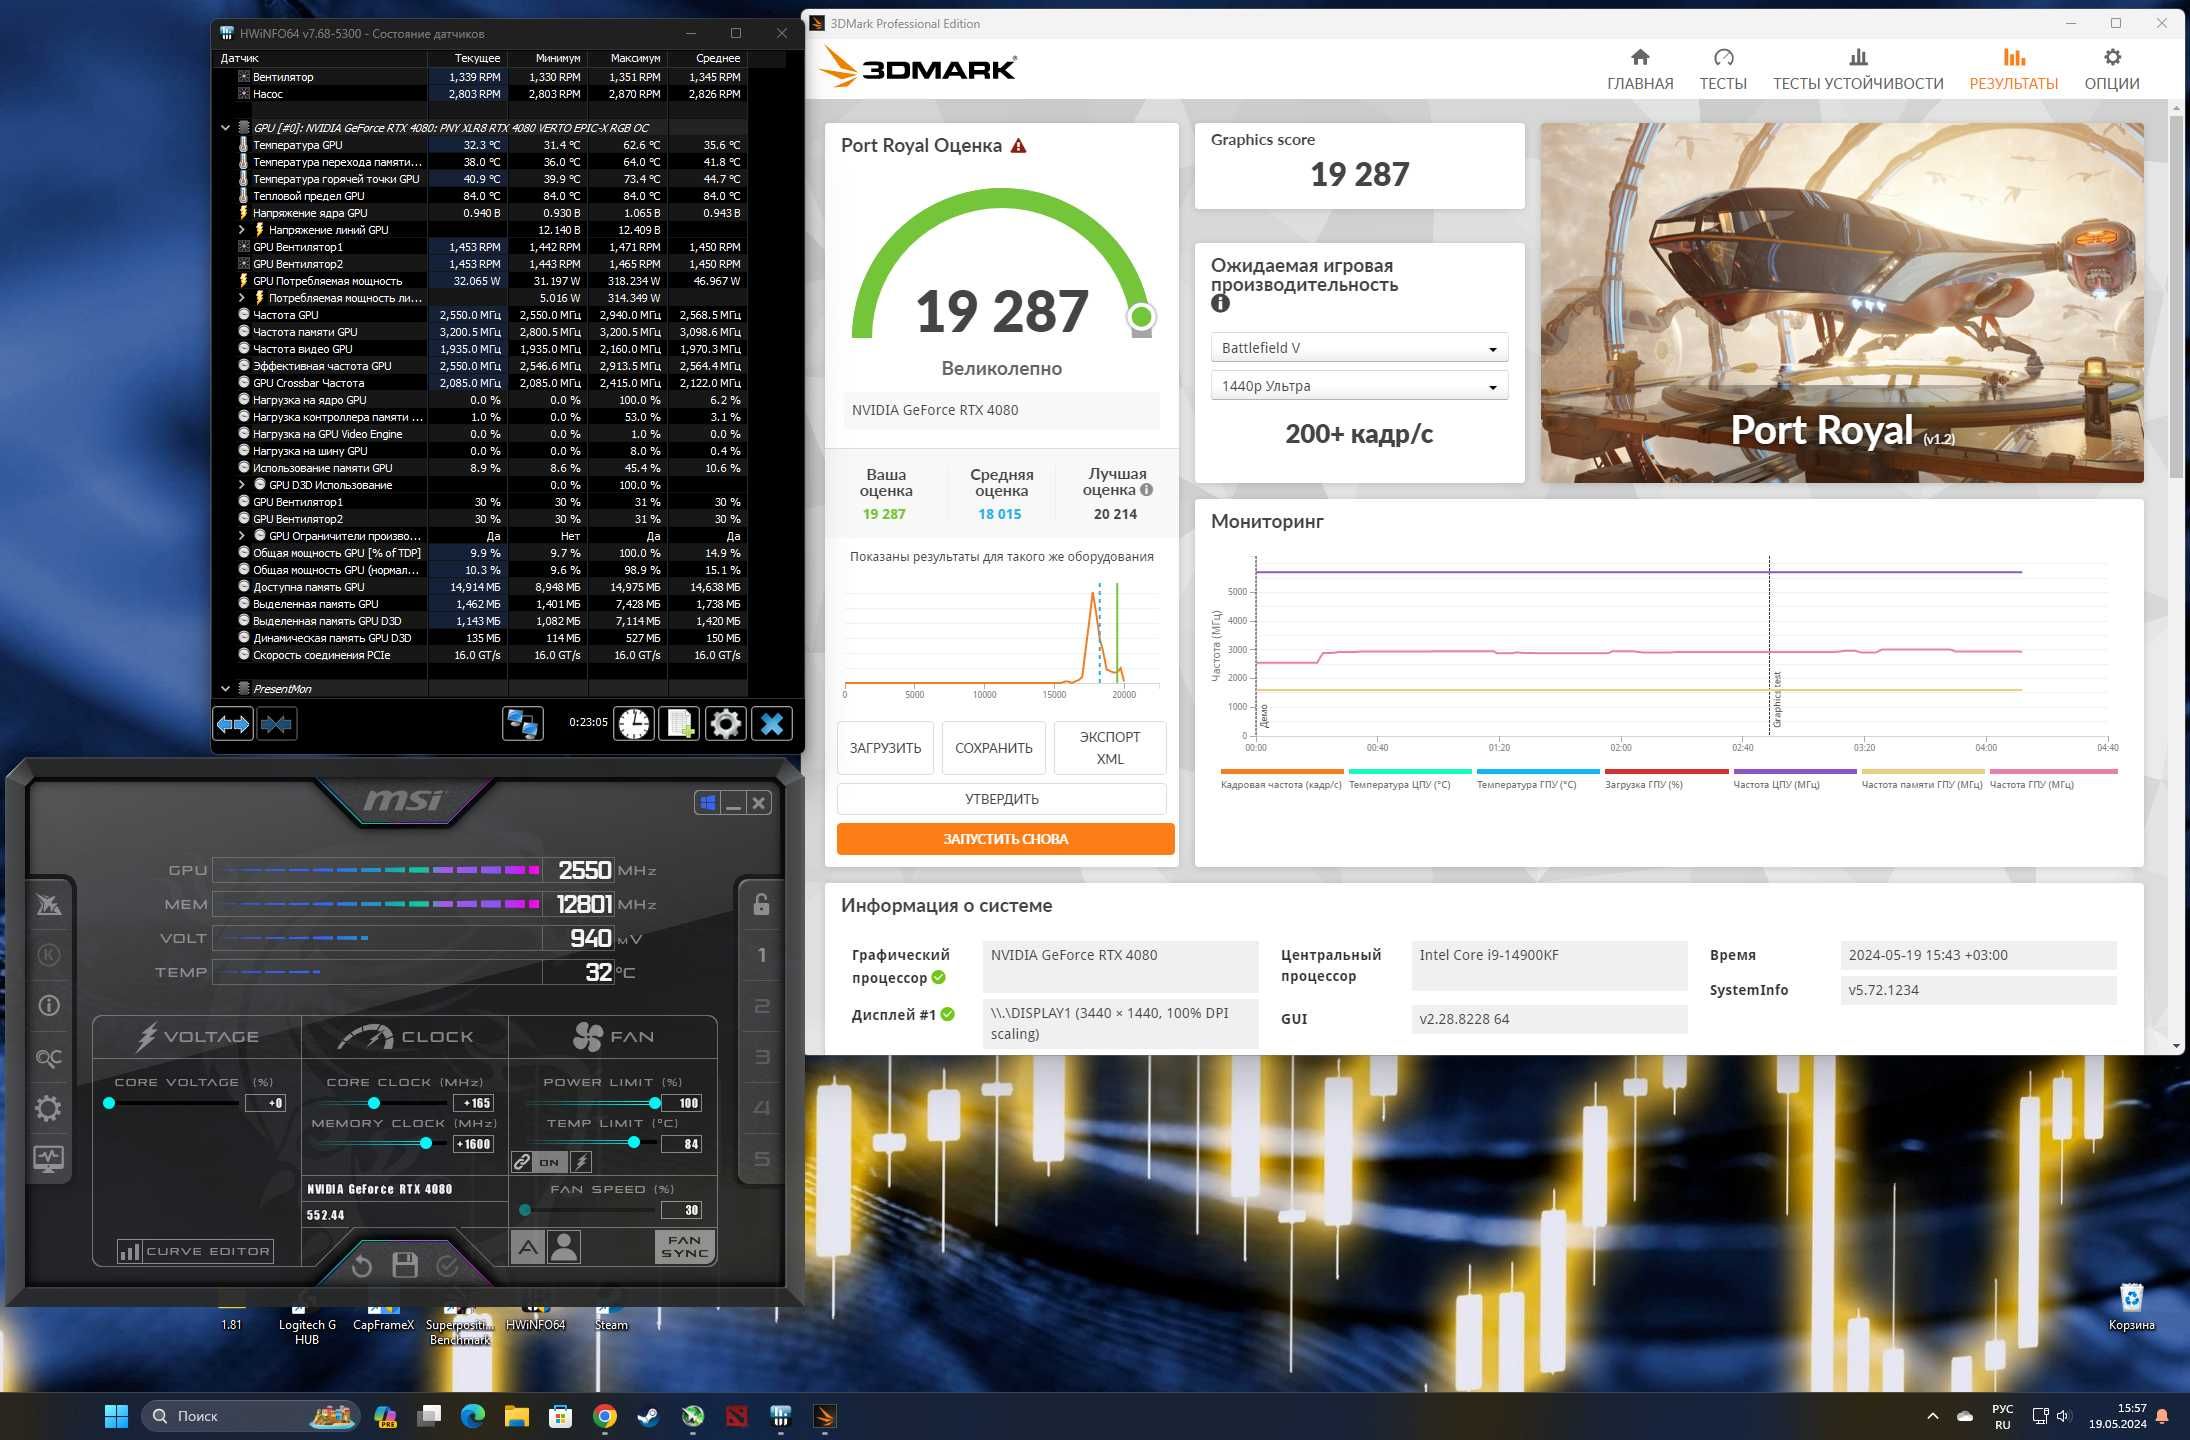Toggle Температура ЦПУ legend in monitoring chart
This screenshot has width=2190, height=1440.
click(x=1409, y=779)
